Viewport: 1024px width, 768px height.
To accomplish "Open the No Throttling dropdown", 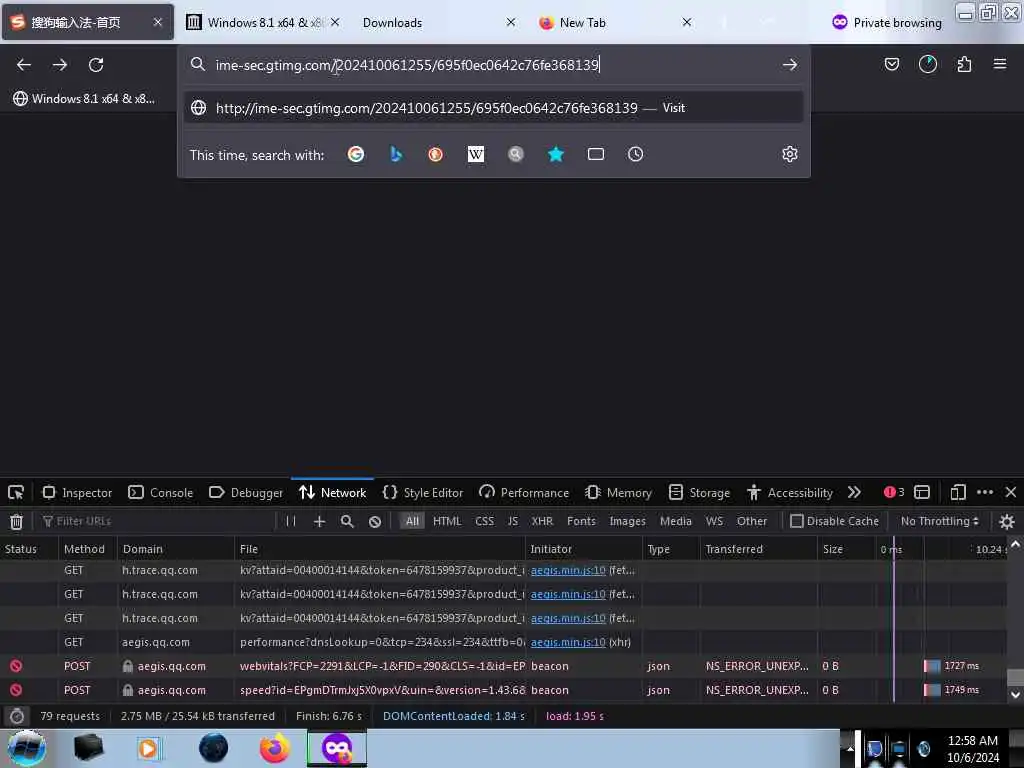I will coord(939,521).
